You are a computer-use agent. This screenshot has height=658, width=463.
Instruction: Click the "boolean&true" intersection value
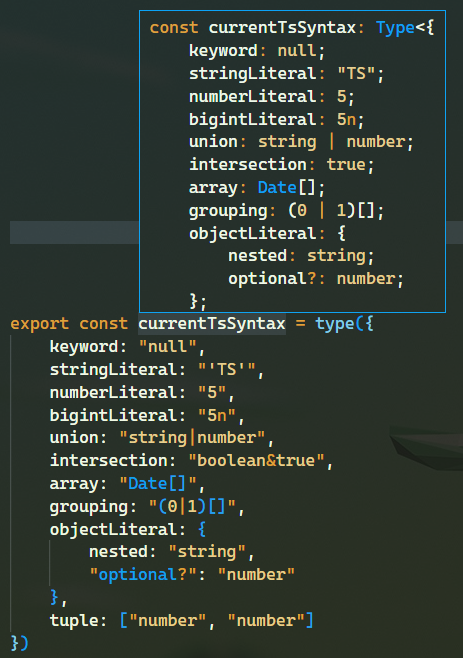(x=256, y=461)
